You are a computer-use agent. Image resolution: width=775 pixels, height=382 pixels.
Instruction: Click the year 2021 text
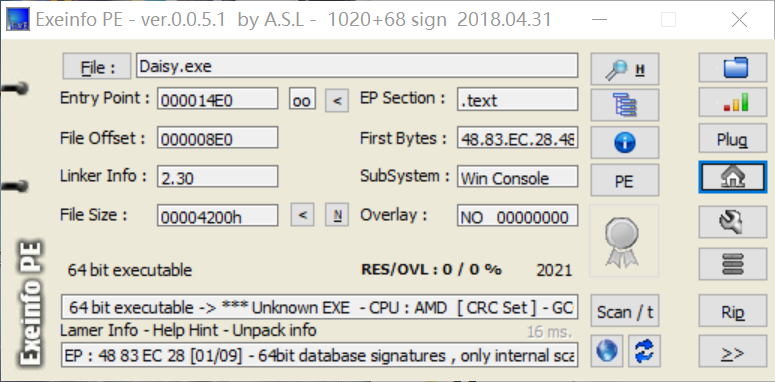554,270
